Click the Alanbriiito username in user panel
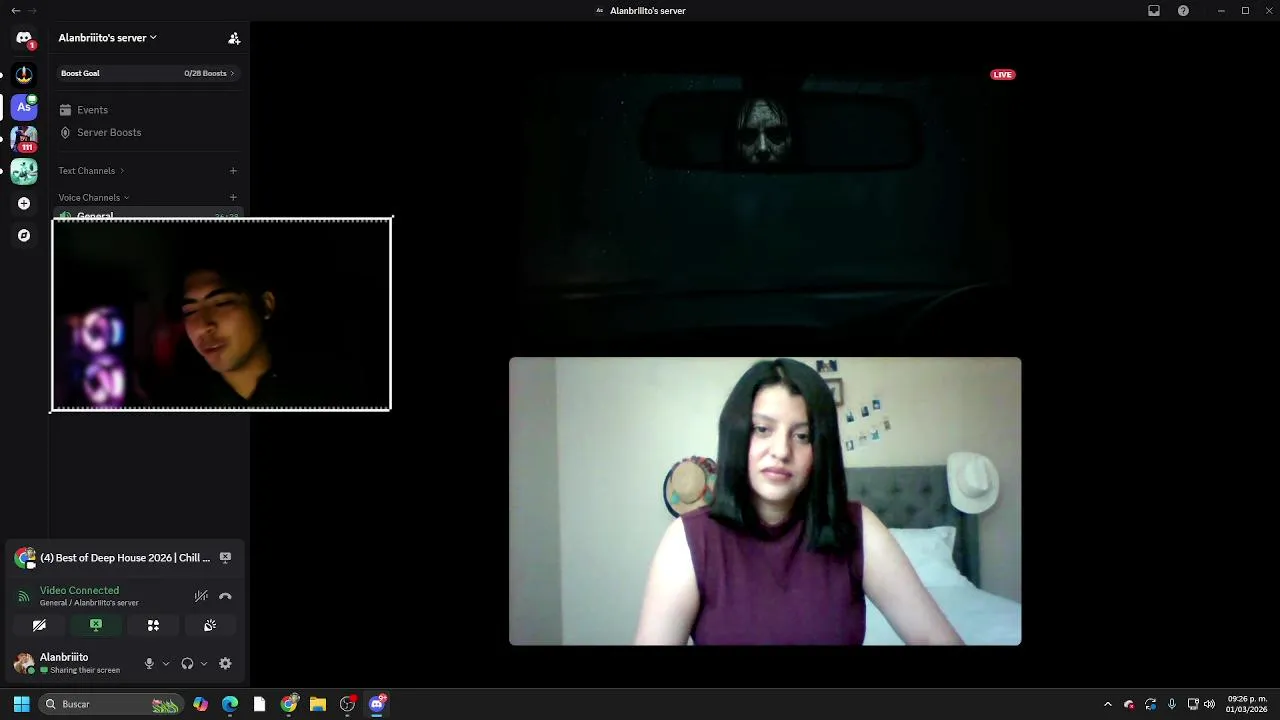1280x720 pixels. pos(64,657)
